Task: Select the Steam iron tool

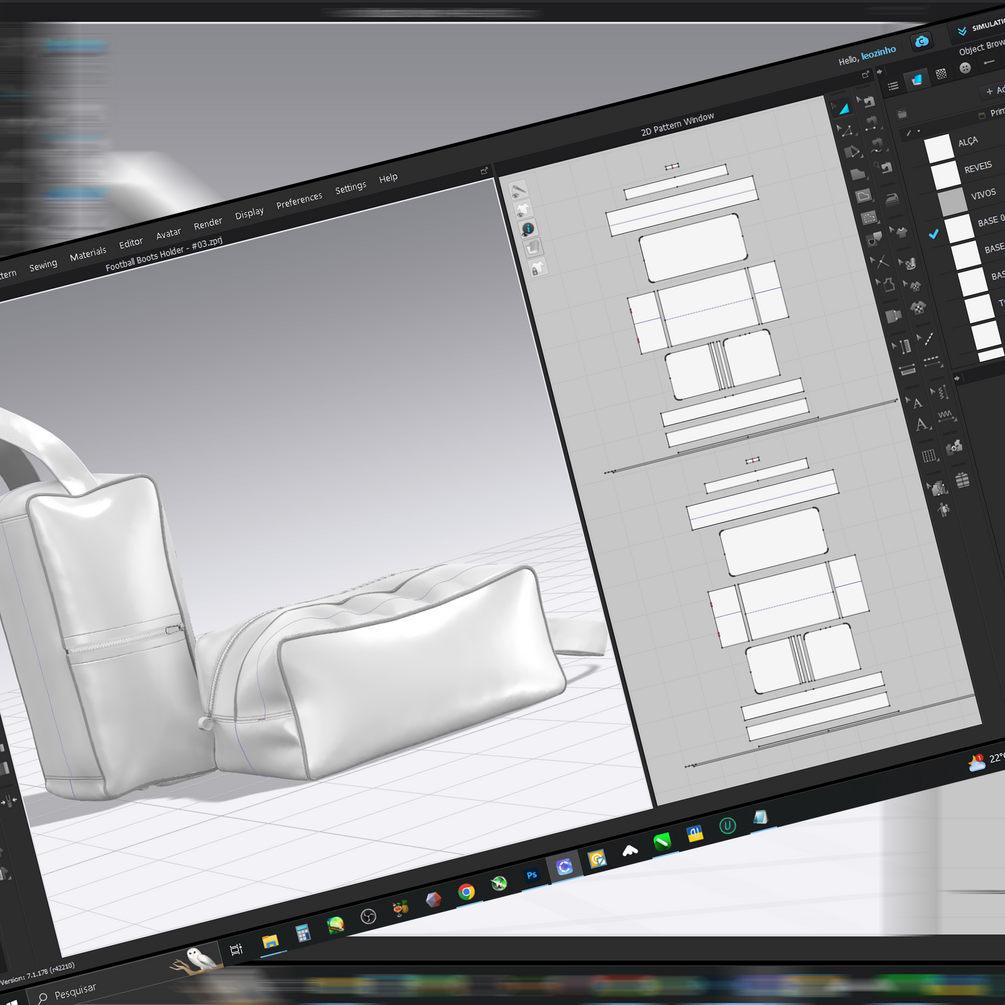Action: [892, 198]
